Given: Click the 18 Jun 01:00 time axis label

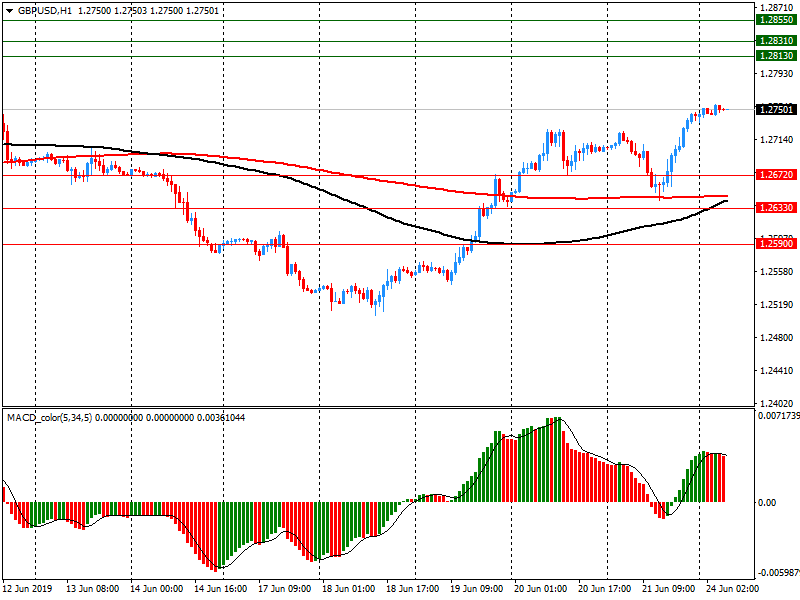Looking at the screenshot, I should click(x=348, y=589).
